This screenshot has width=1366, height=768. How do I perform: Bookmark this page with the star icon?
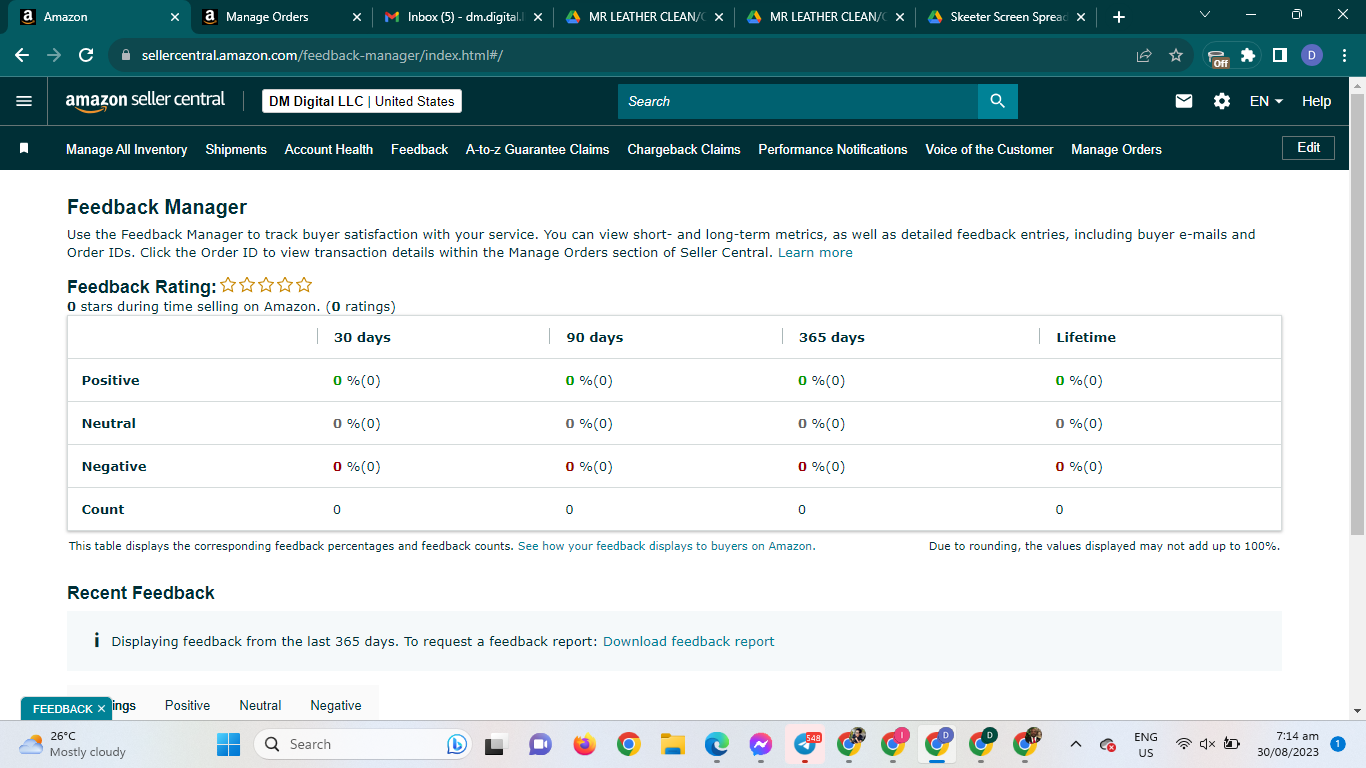[1176, 55]
